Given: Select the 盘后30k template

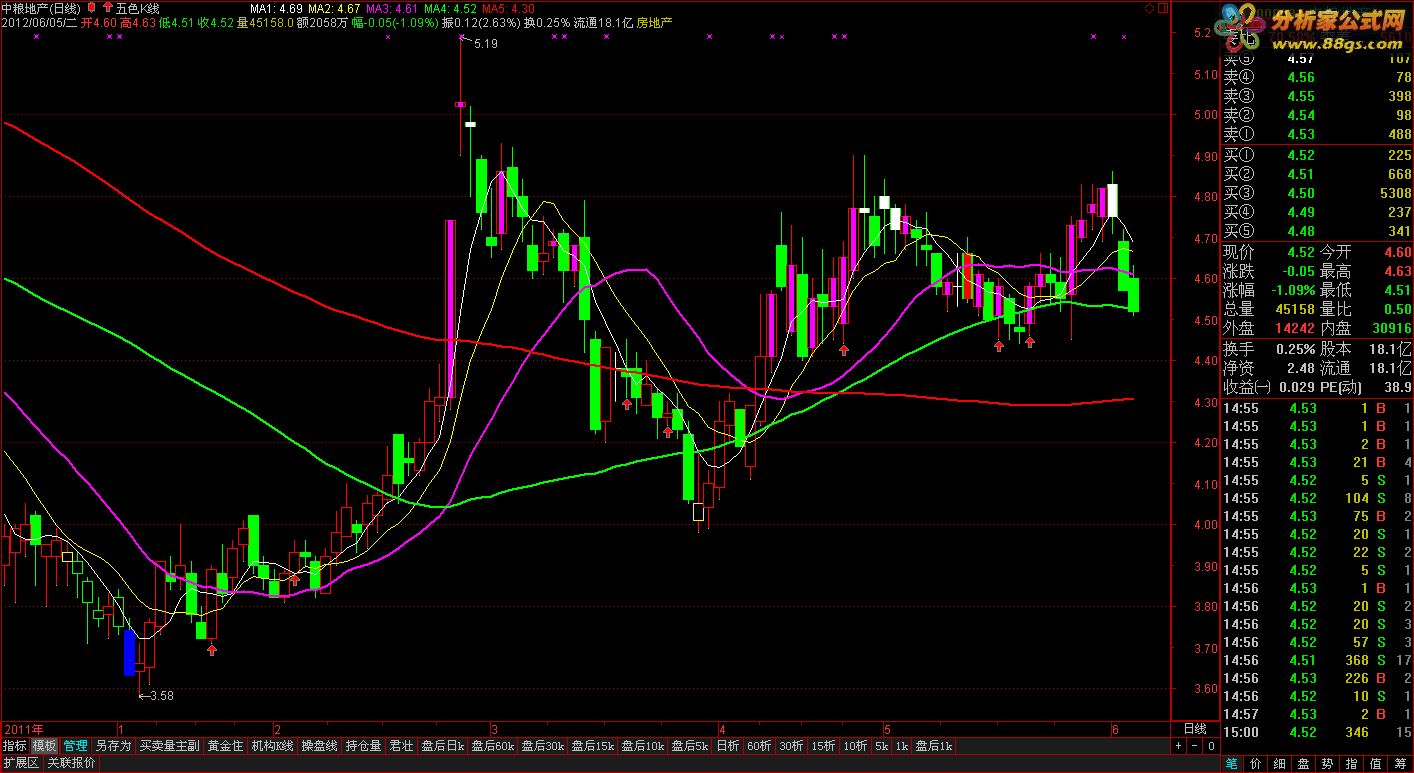Looking at the screenshot, I should coord(543,746).
